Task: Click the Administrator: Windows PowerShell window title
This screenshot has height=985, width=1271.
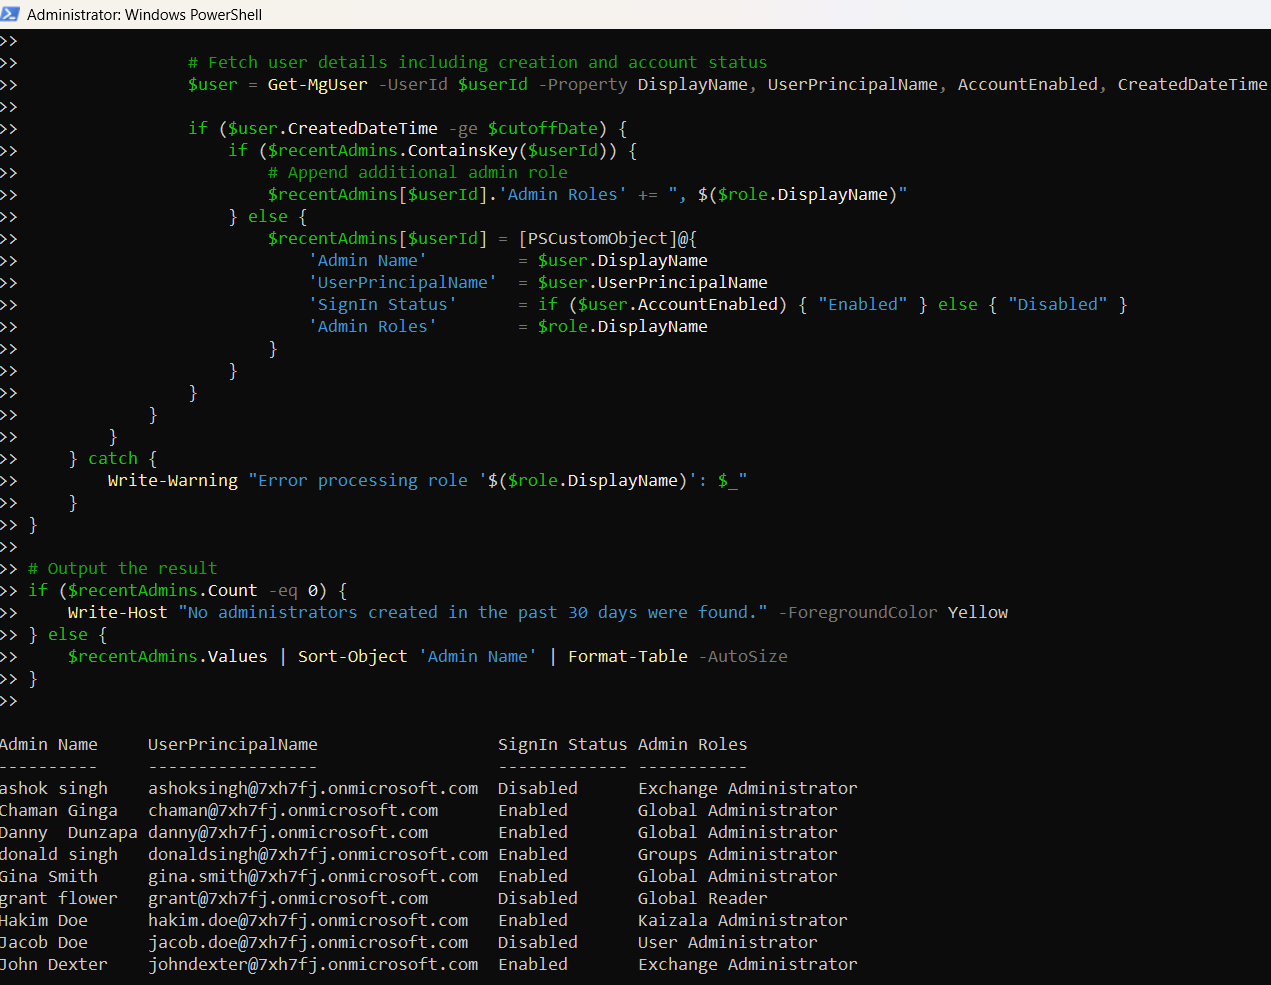Action: pos(144,15)
